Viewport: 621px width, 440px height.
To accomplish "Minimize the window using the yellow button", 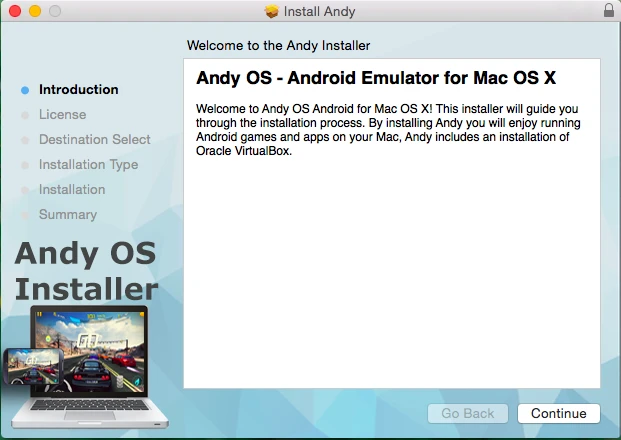I will click(x=34, y=11).
